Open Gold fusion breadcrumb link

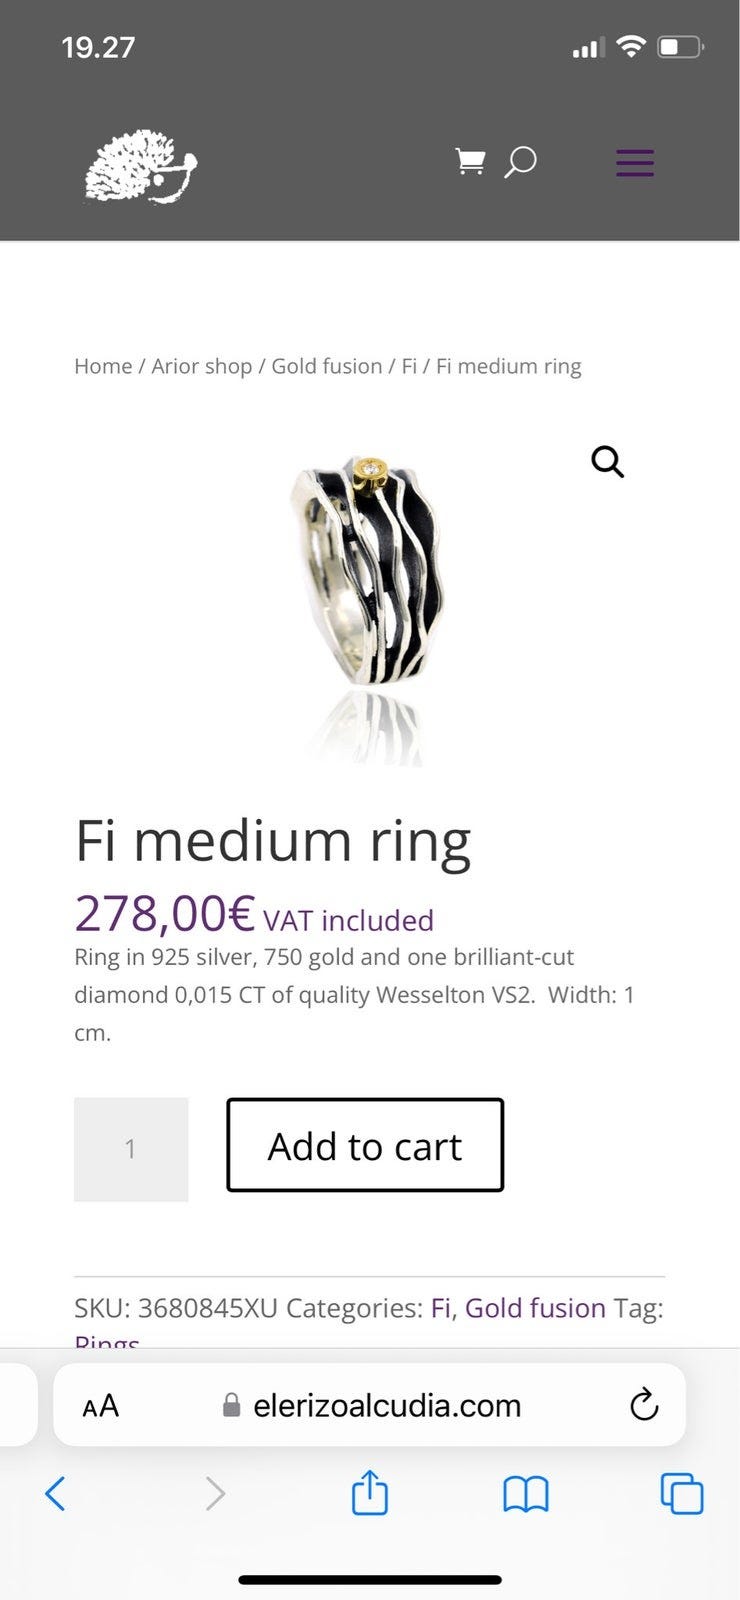[327, 366]
